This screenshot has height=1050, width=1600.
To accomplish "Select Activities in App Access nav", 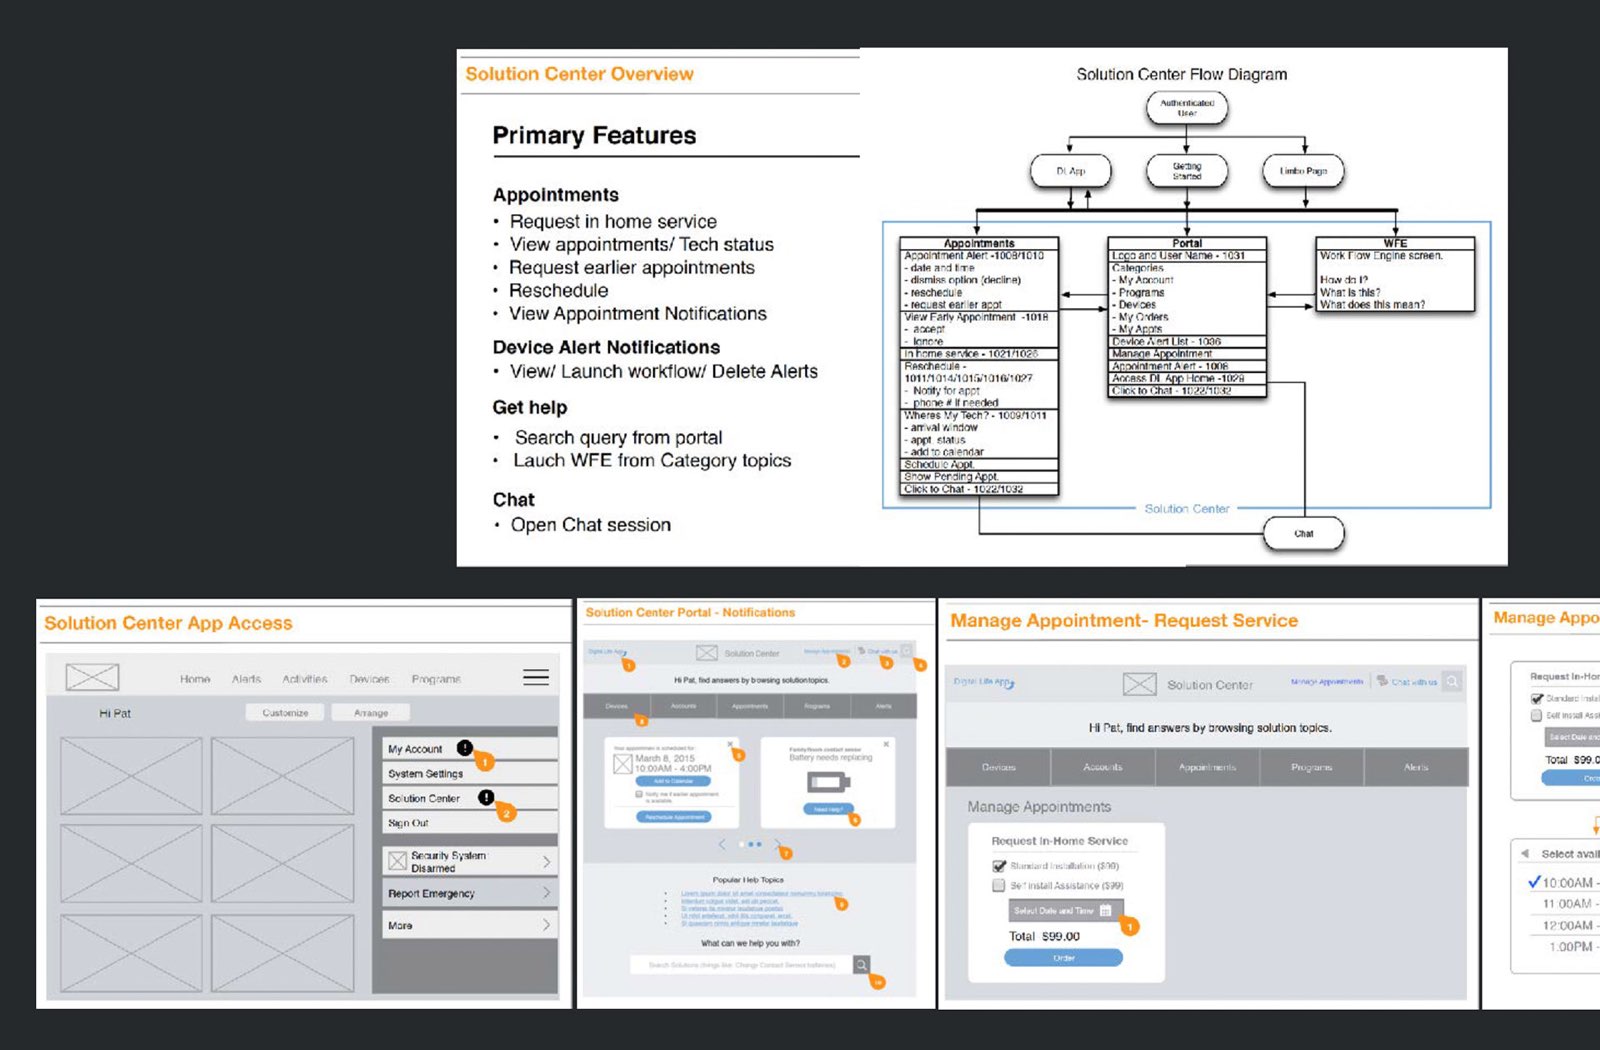I will 305,679.
